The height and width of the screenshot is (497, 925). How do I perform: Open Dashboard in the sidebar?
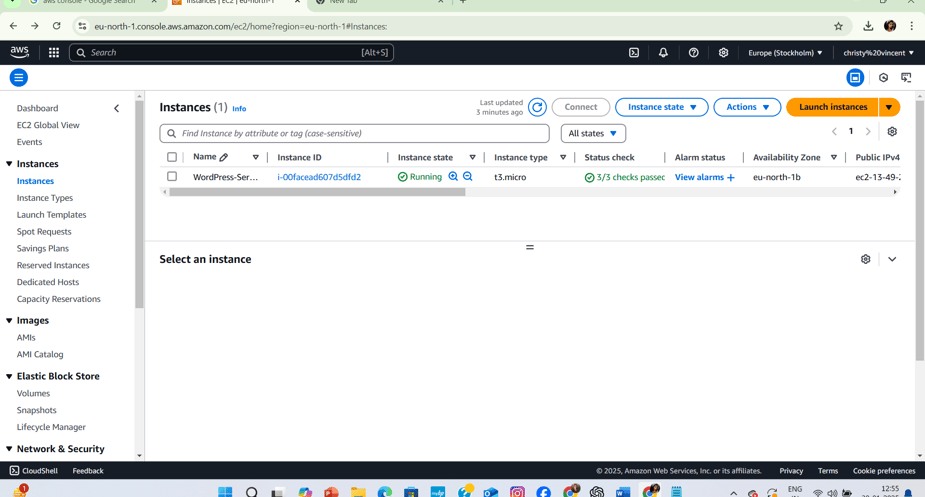click(37, 108)
